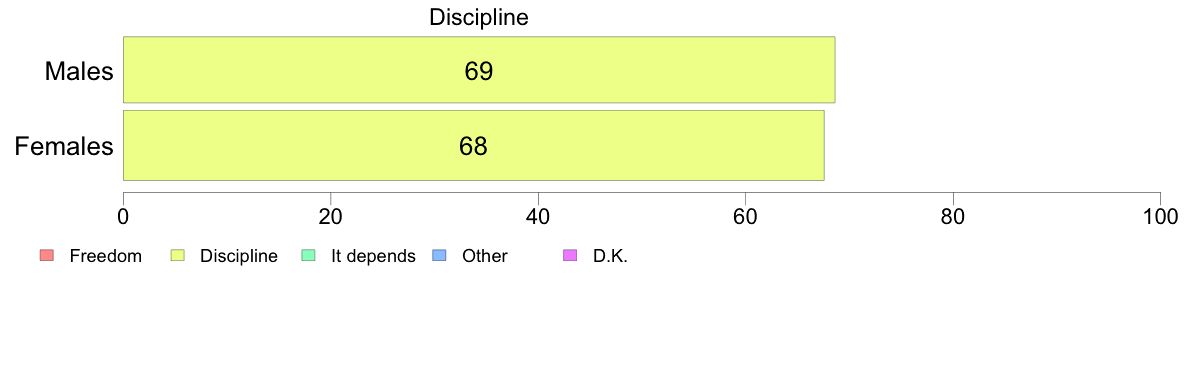Click the 100 tick label on axis
Viewport: 1188px width, 368px height.
pos(1161,216)
